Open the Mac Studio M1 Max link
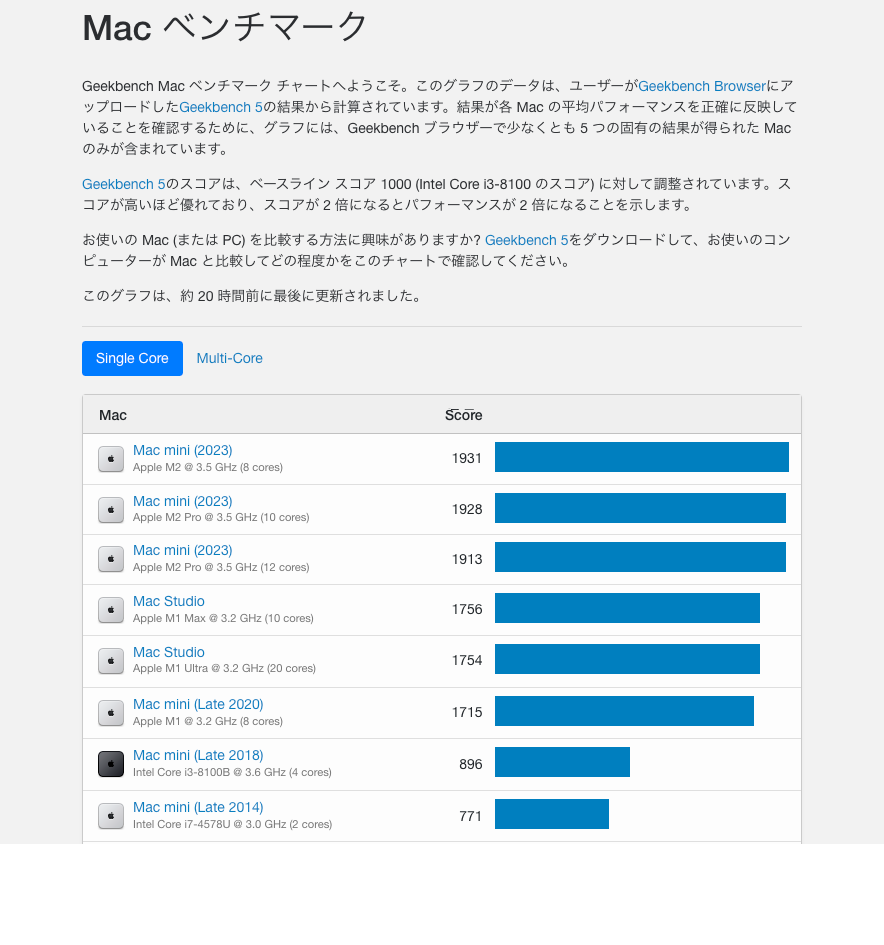Viewport: 884px width, 945px height. (169, 601)
